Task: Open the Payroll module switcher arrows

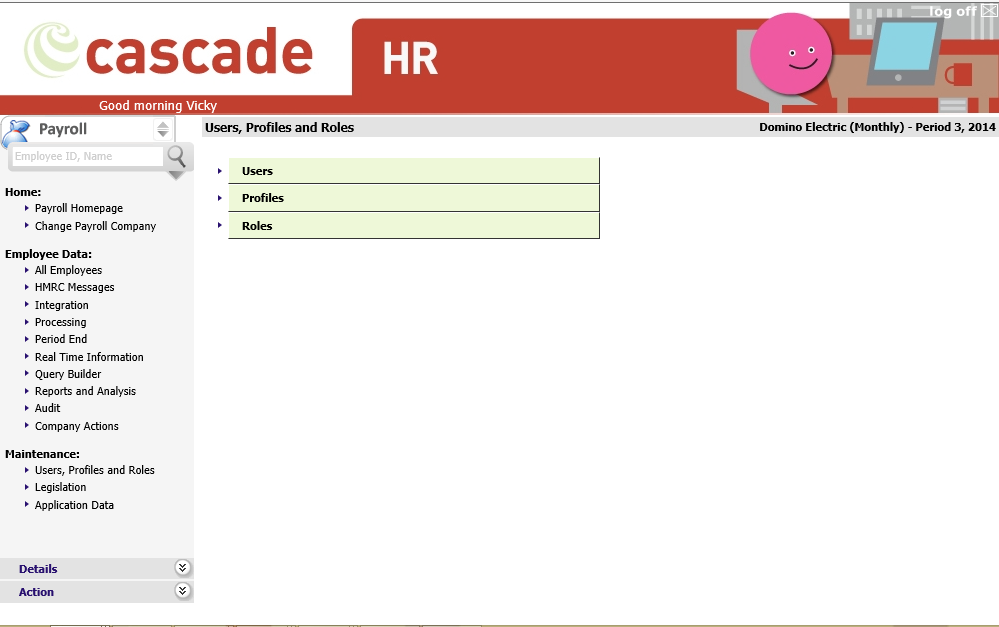Action: coord(163,129)
